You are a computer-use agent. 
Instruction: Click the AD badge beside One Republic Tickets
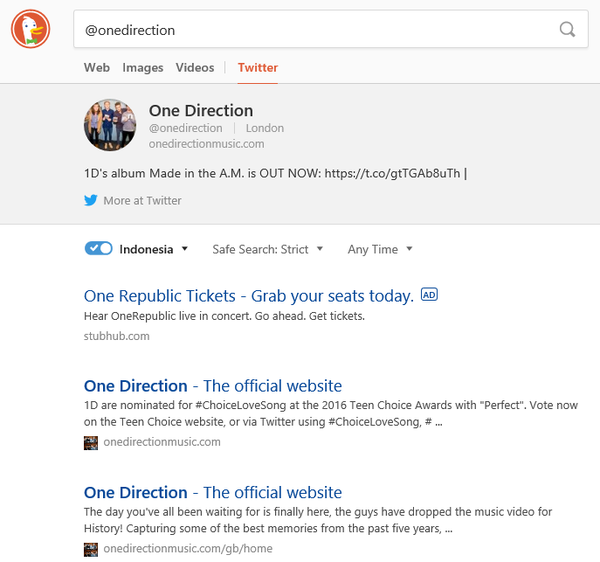[429, 295]
